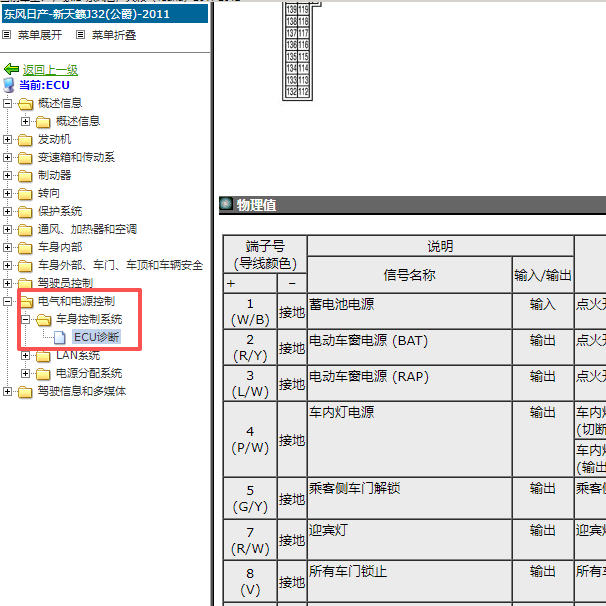Open the 转向 folder icon
The height and width of the screenshot is (606, 606).
(25, 194)
